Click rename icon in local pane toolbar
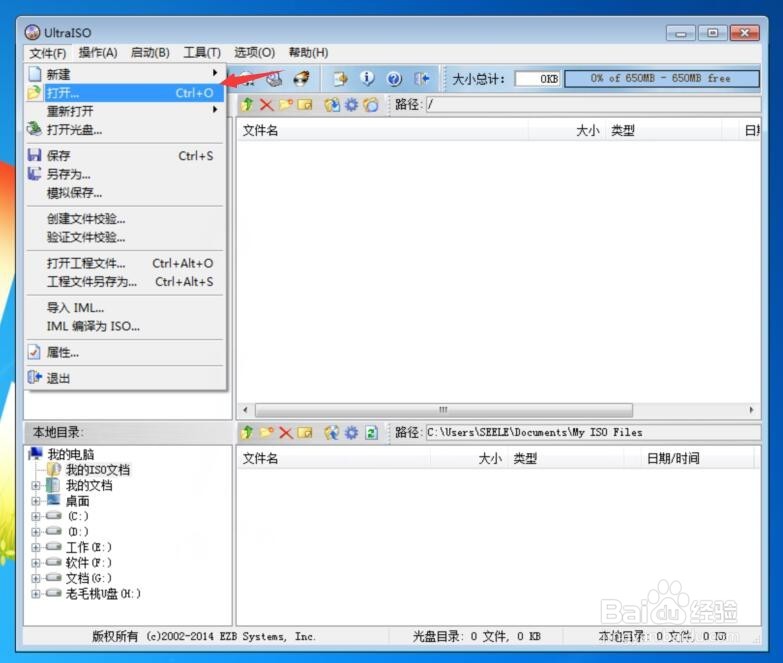Screen dimensions: 783x663 point(305,432)
